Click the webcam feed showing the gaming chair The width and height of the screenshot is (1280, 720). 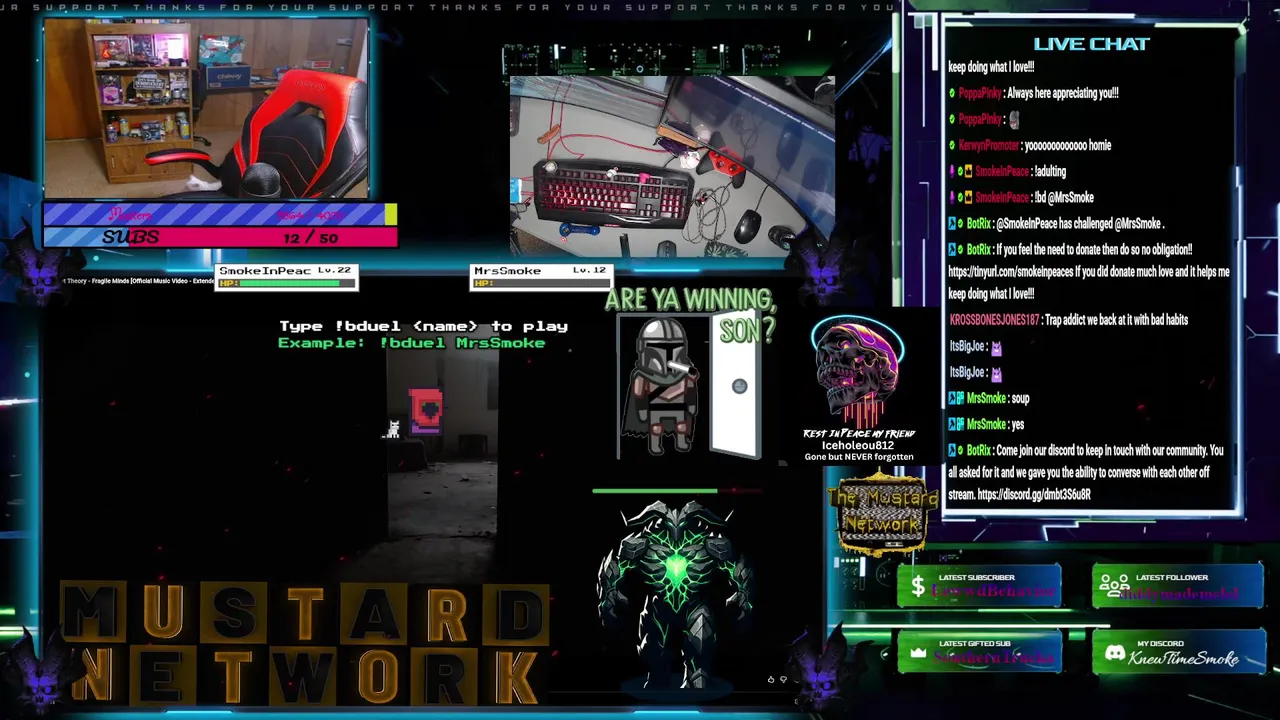click(206, 109)
